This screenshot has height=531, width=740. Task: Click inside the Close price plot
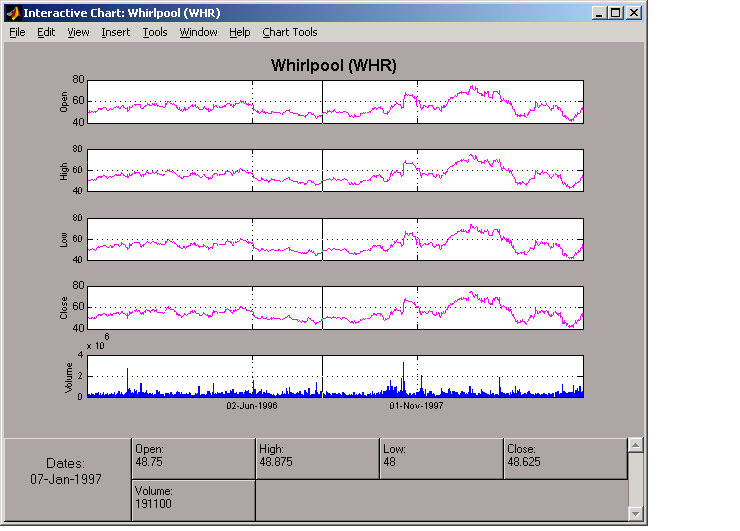pos(336,308)
